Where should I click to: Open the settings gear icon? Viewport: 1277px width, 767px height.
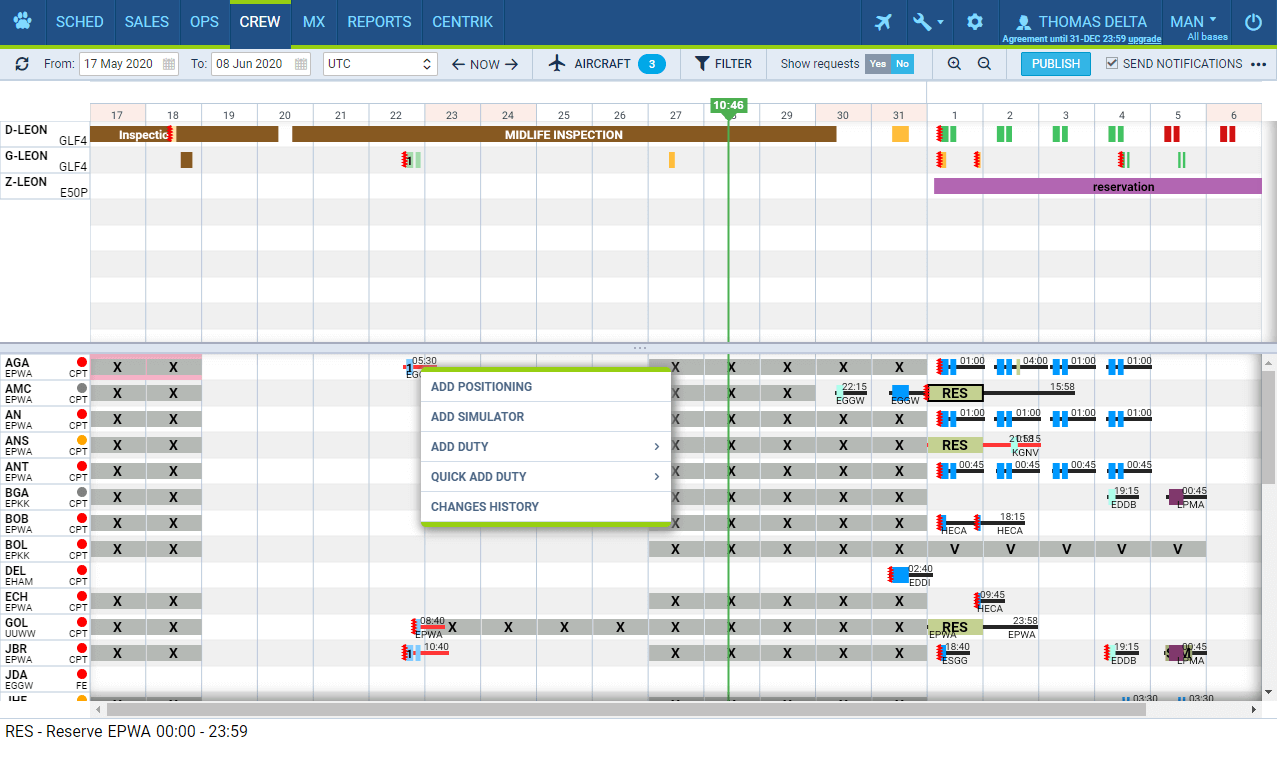click(975, 22)
